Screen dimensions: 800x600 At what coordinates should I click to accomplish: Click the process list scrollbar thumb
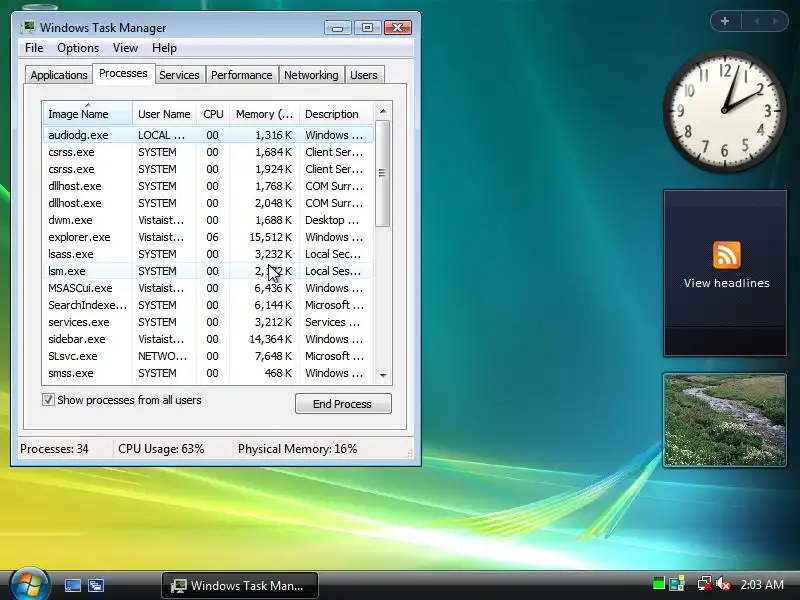[382, 173]
